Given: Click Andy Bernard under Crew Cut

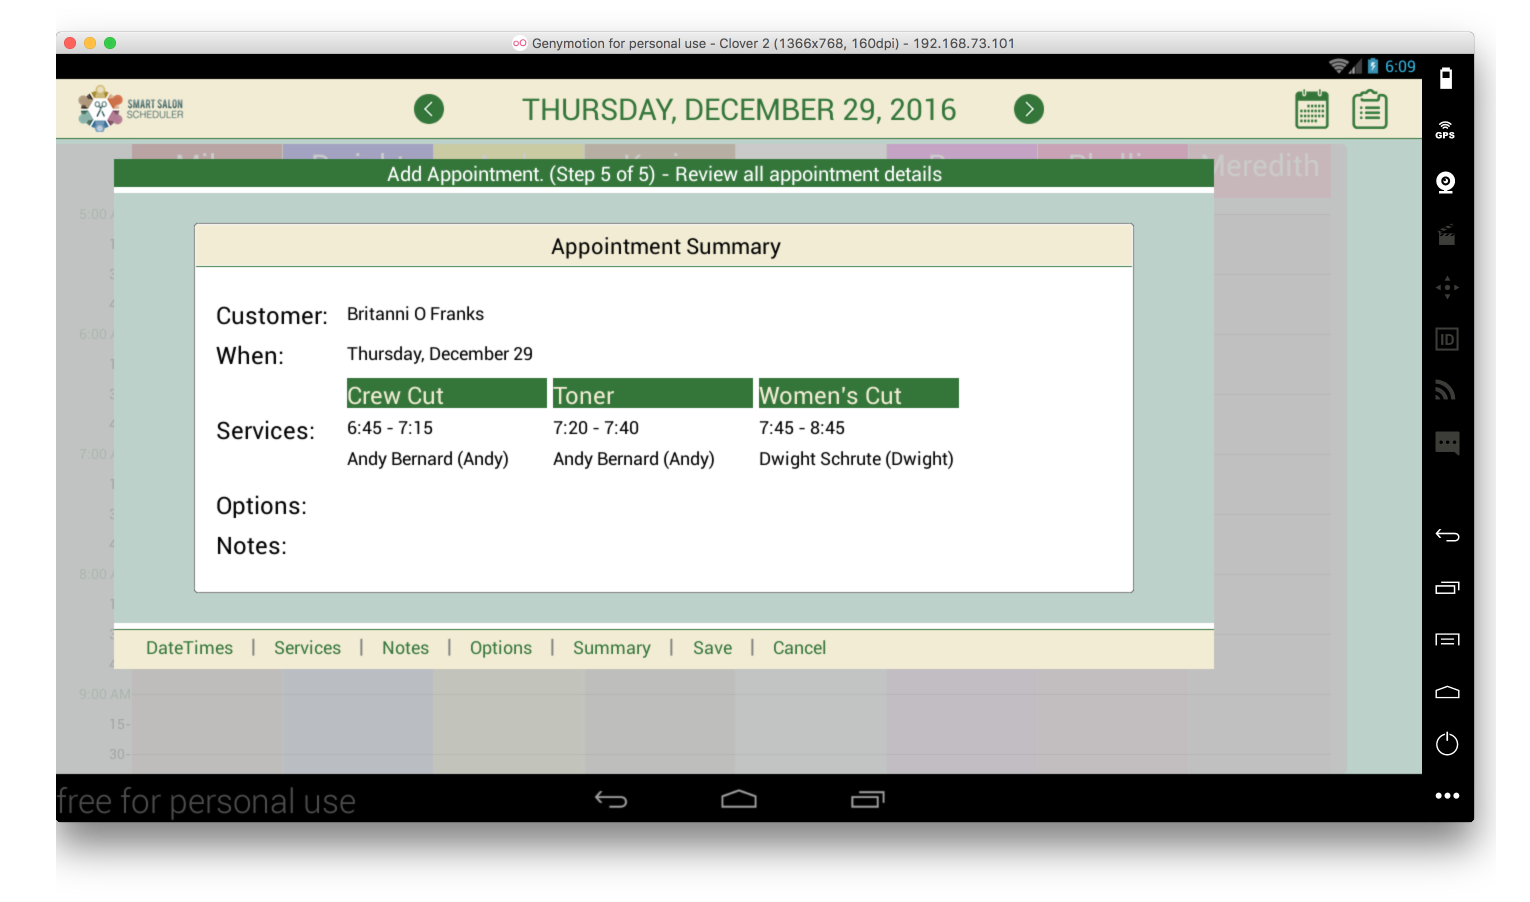Looking at the screenshot, I should click(428, 459).
